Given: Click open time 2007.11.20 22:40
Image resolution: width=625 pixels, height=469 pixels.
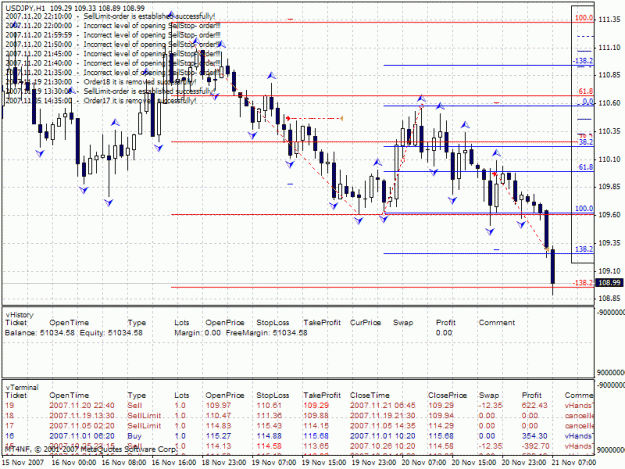Looking at the screenshot, I should 82,406.
